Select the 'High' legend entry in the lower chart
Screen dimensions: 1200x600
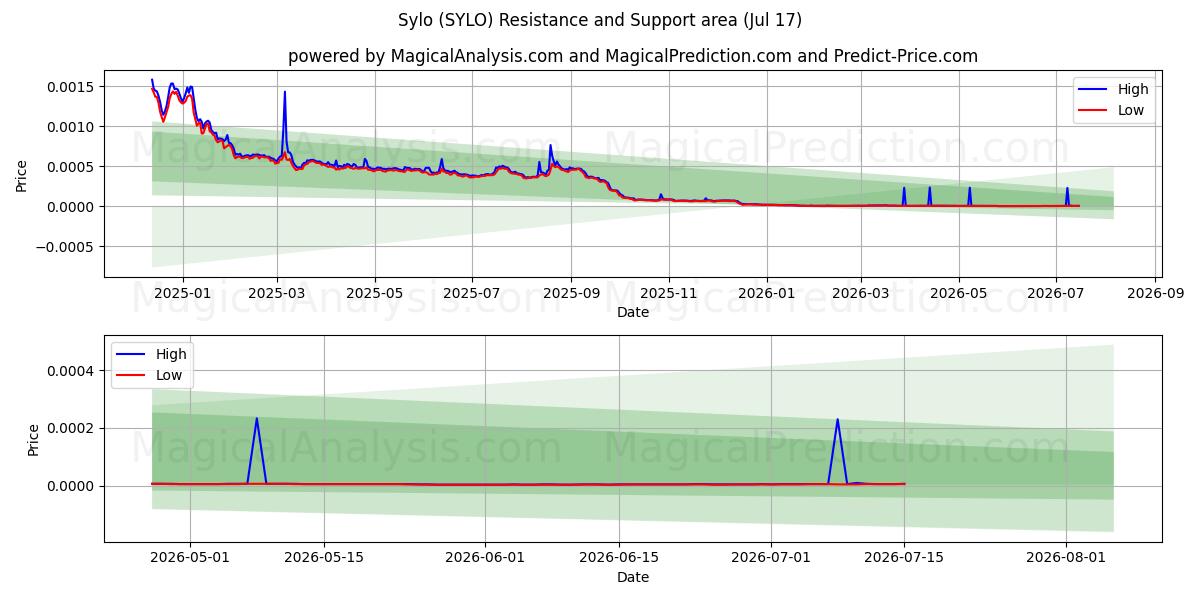pos(152,354)
